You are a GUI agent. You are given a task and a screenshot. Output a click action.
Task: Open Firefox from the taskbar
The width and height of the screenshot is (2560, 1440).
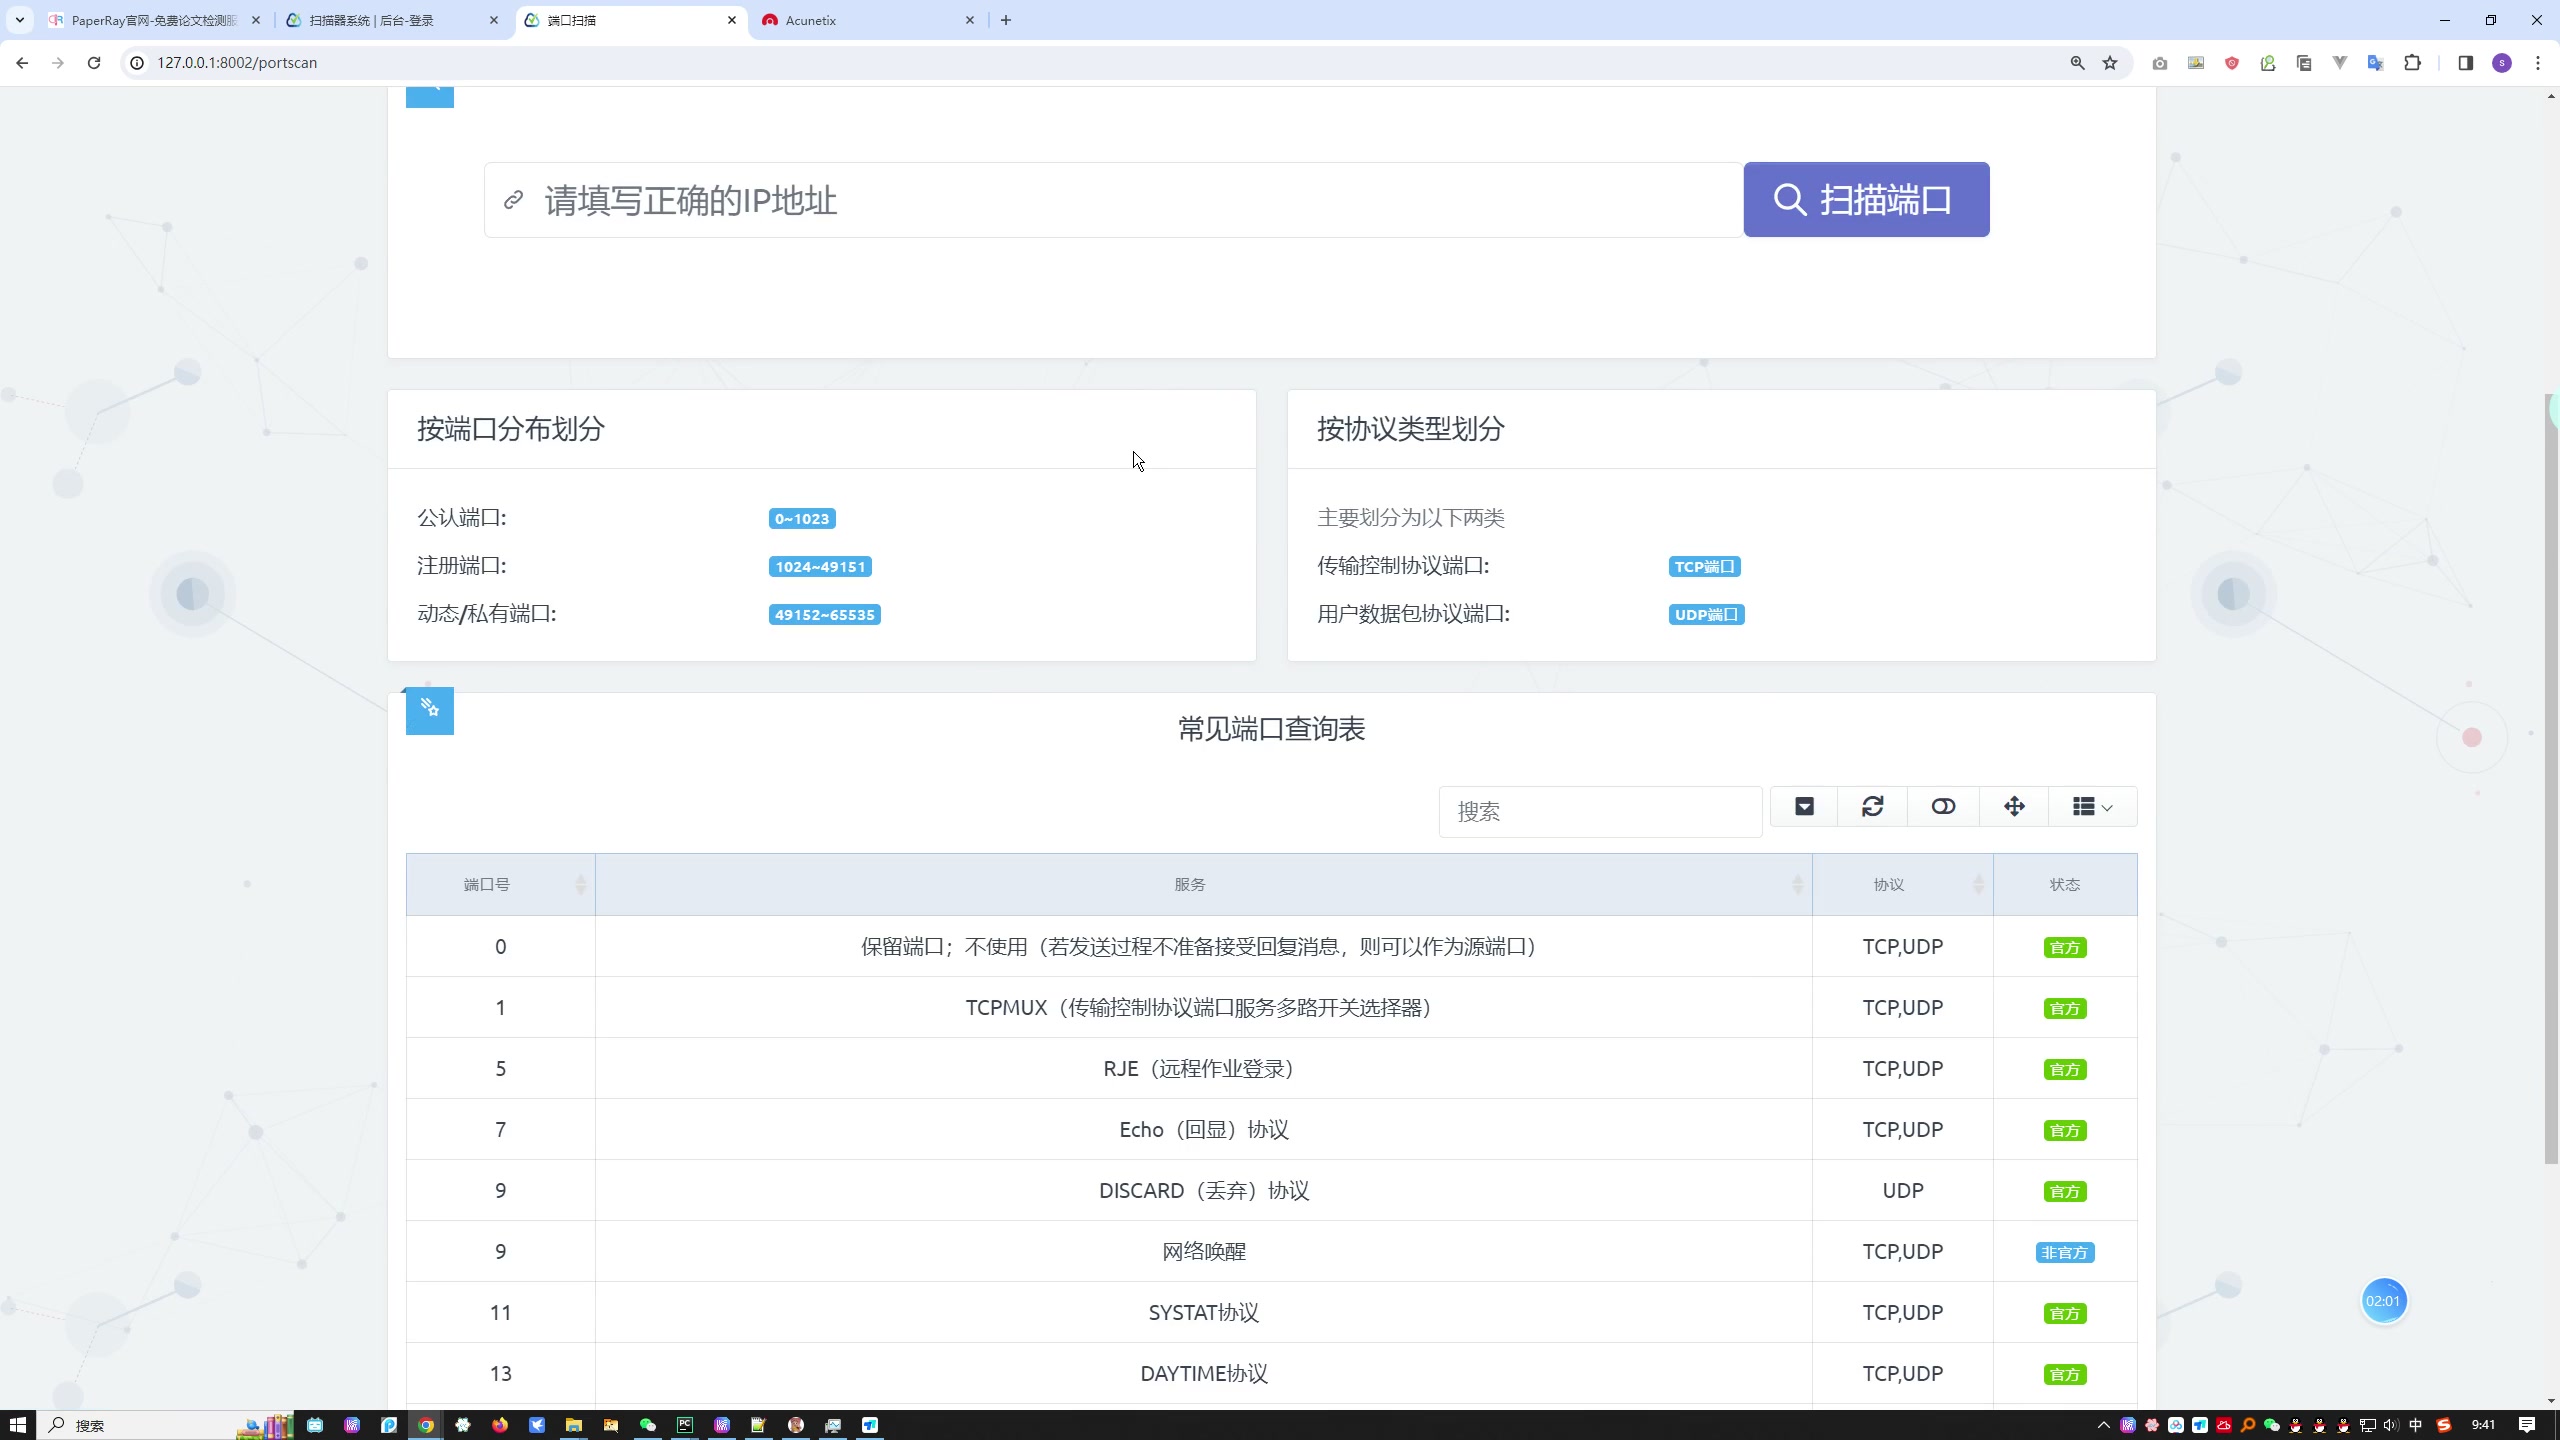[x=499, y=1425]
